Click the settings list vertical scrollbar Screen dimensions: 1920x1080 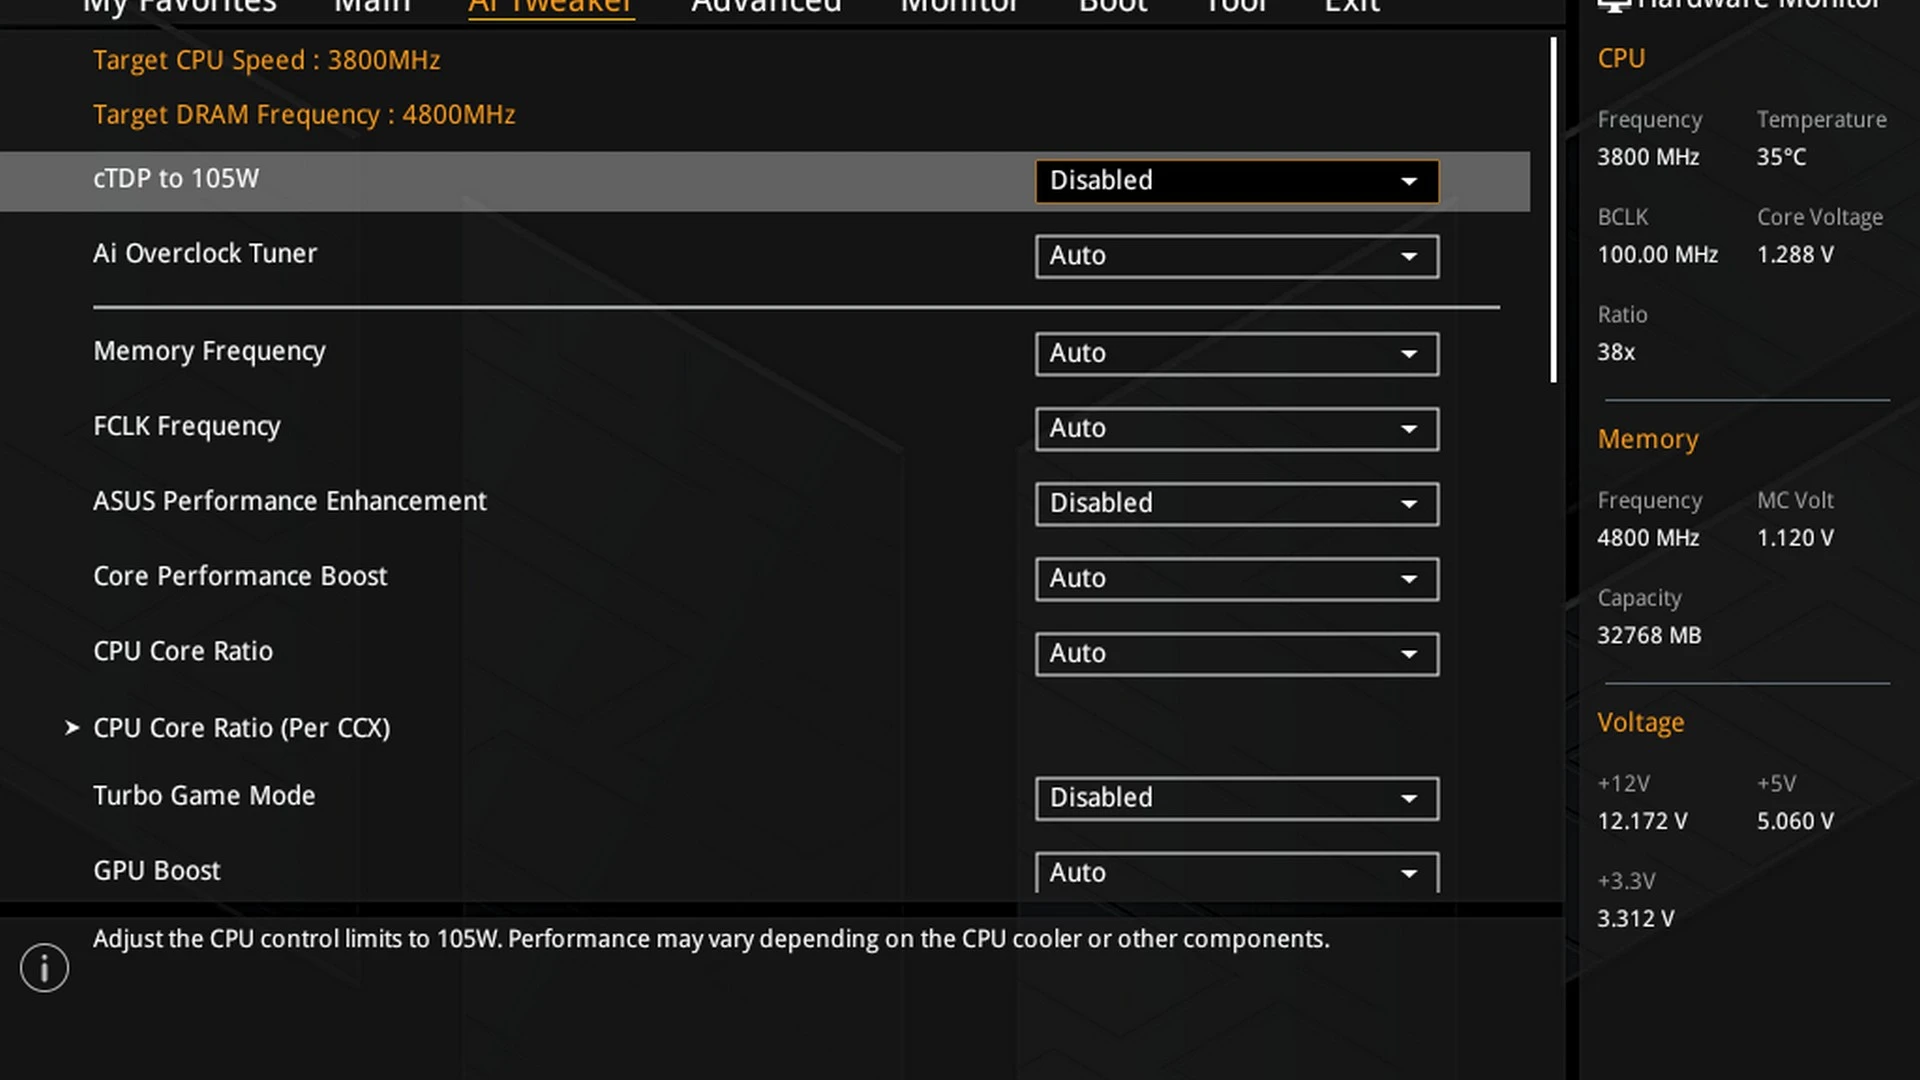click(x=1553, y=210)
